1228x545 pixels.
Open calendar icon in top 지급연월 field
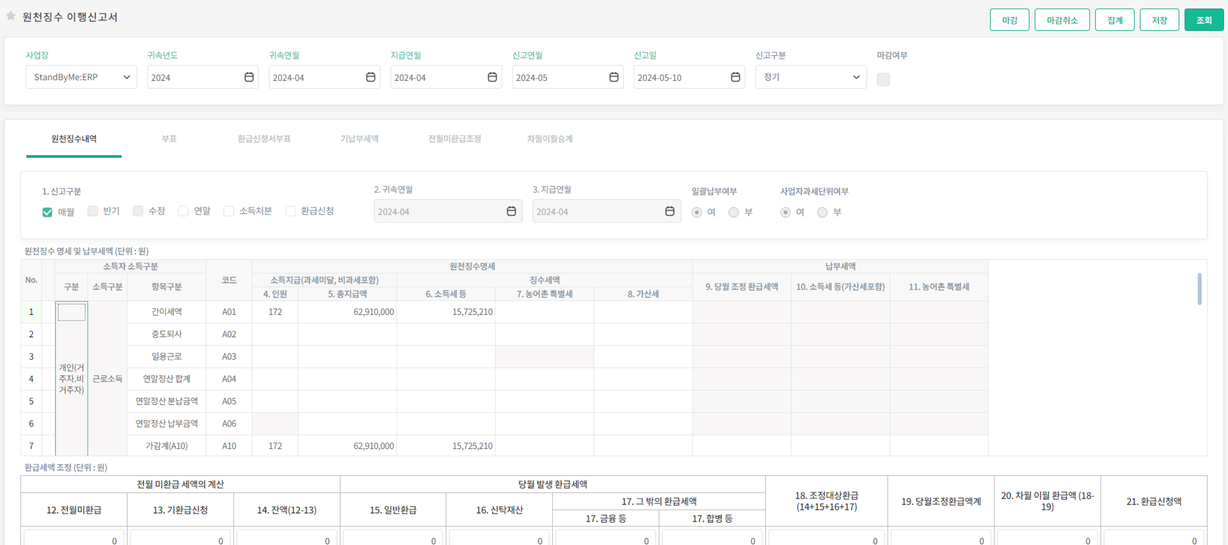492,77
